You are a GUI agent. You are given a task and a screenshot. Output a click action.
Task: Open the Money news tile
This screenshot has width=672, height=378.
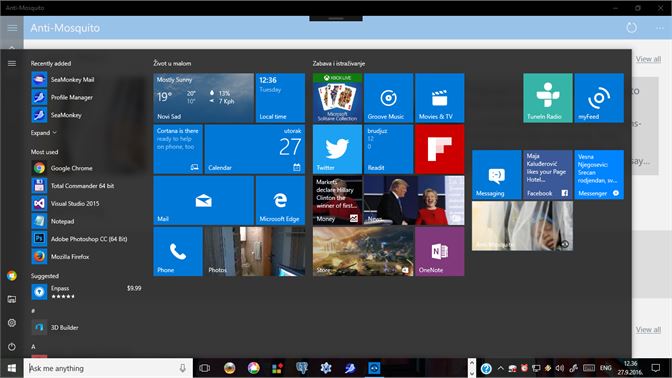tap(337, 200)
